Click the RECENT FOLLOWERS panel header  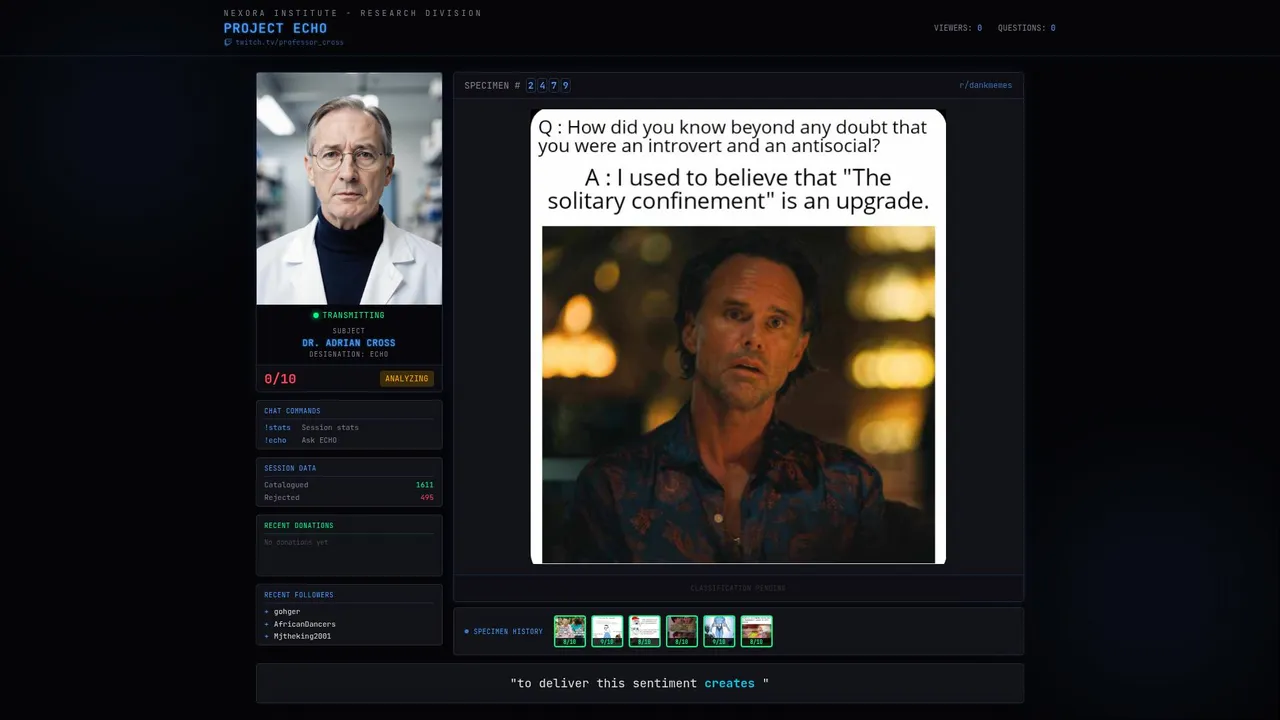[x=299, y=595]
